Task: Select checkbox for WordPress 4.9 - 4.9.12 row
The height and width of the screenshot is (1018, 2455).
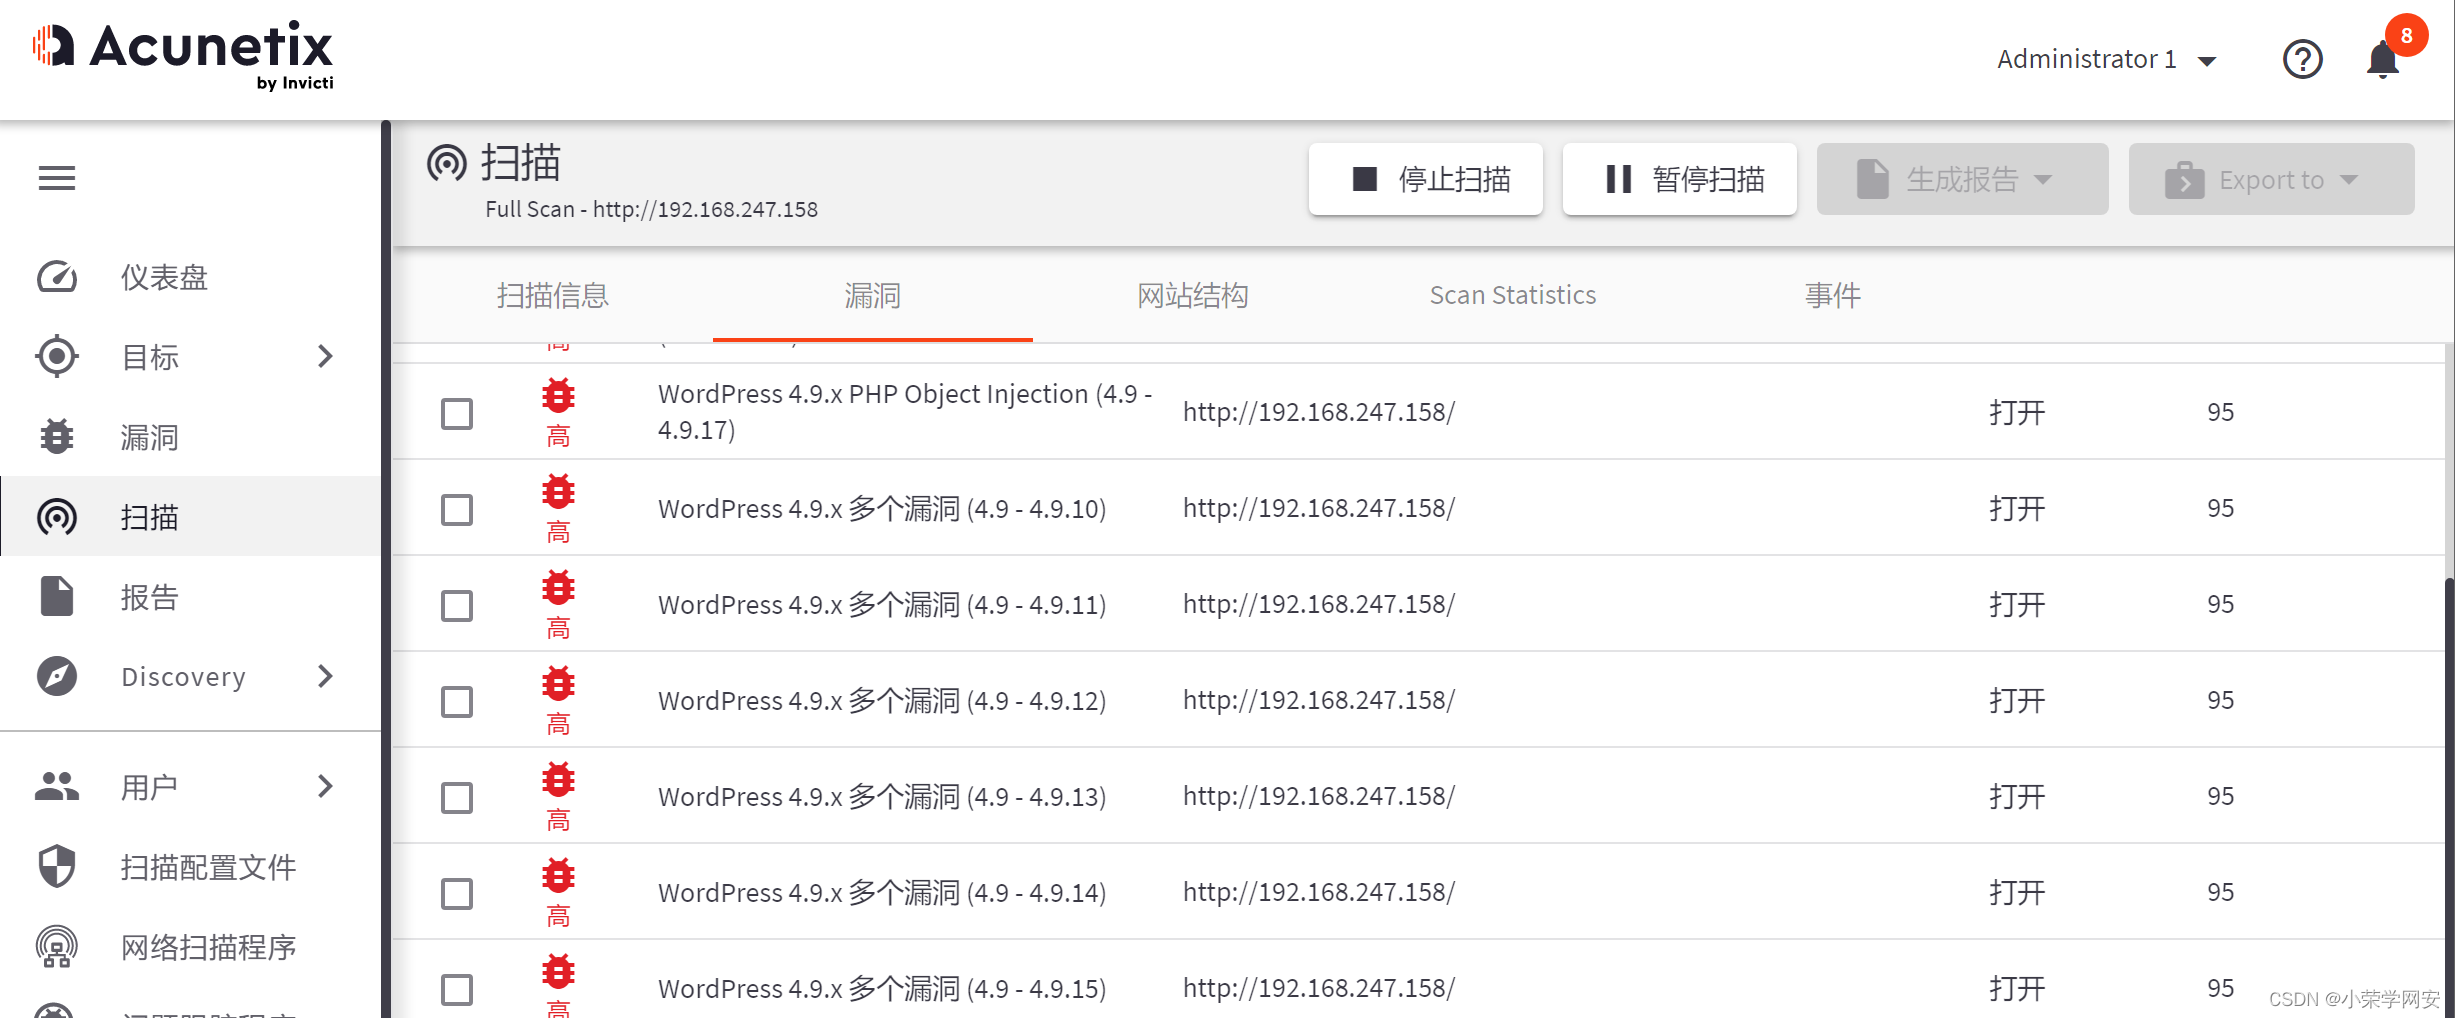Action: (x=457, y=701)
